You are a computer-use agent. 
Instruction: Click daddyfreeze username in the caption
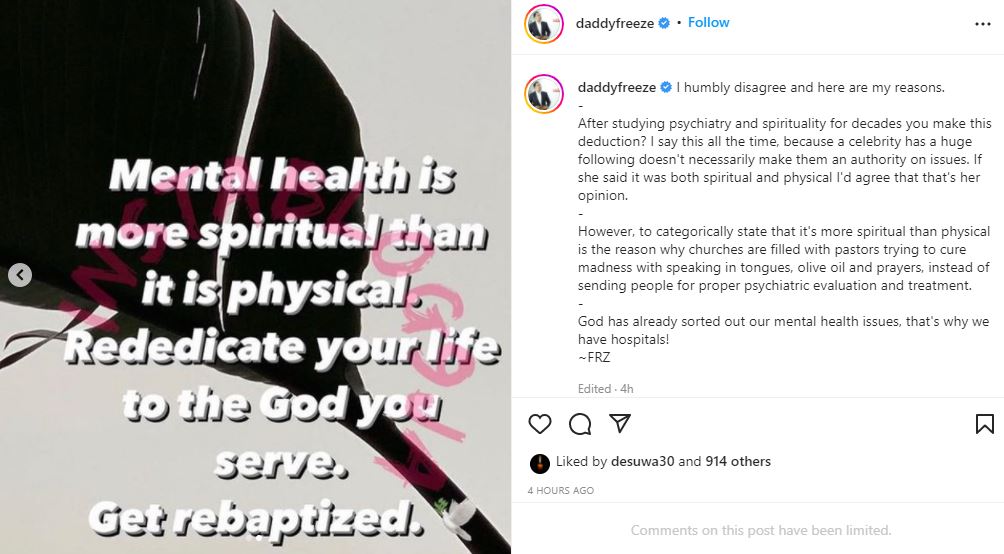(x=617, y=87)
